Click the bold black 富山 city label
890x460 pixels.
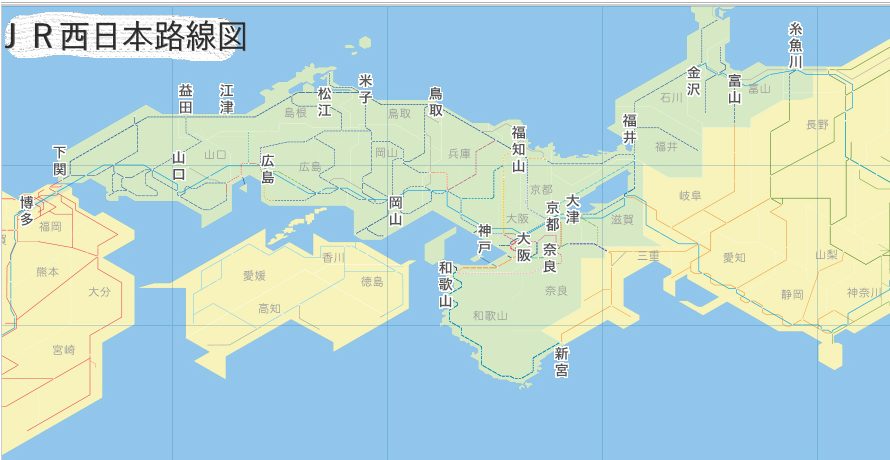pyautogui.click(x=735, y=90)
